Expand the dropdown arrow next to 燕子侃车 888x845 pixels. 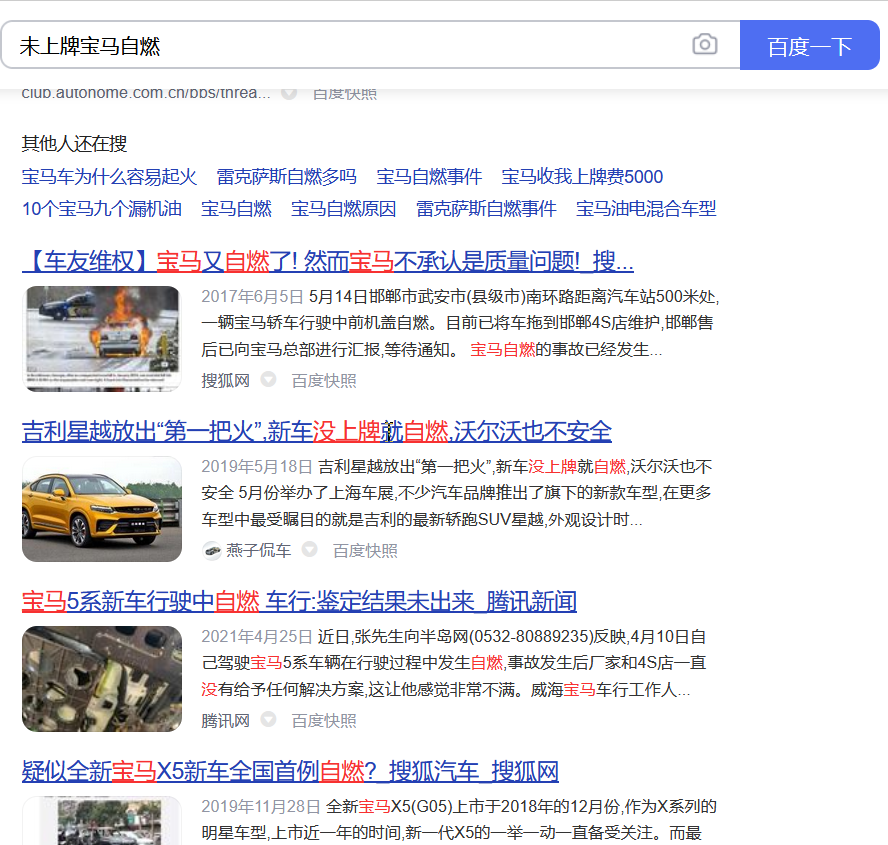point(309,549)
